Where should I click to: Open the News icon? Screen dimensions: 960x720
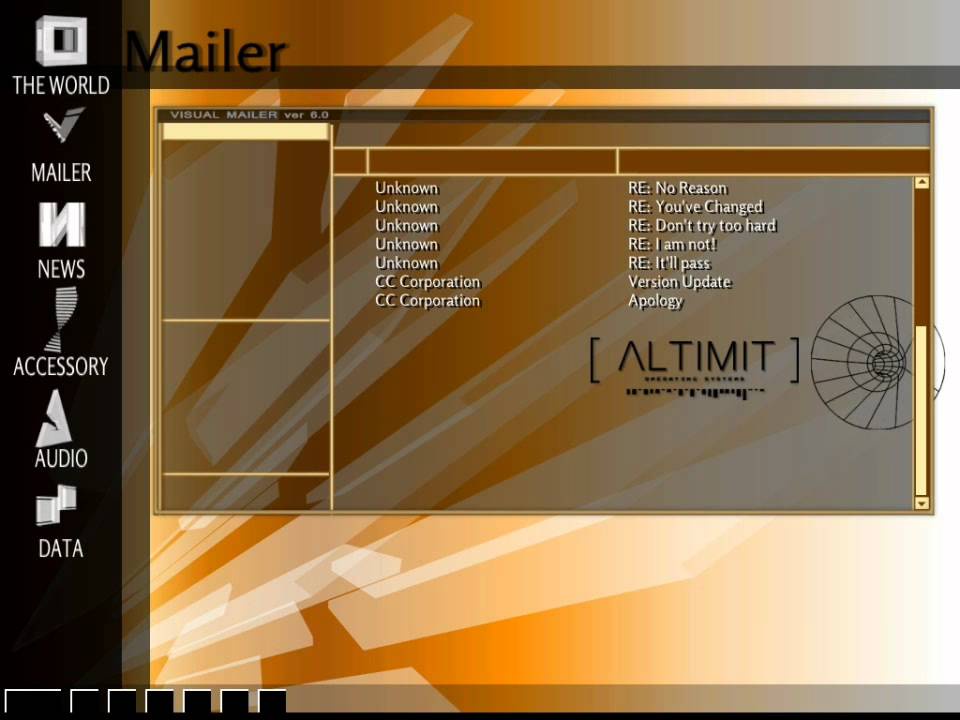[x=62, y=225]
